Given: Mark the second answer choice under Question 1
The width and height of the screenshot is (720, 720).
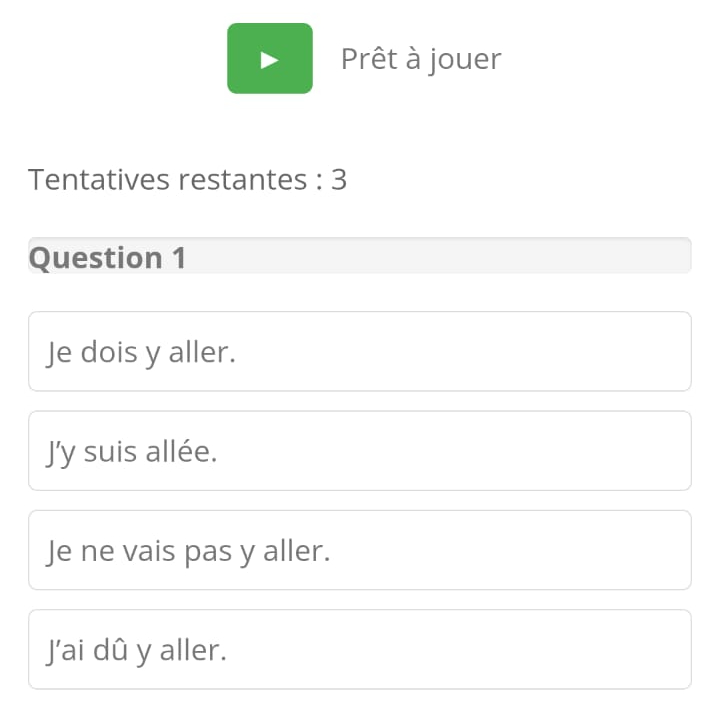Looking at the screenshot, I should (359, 451).
